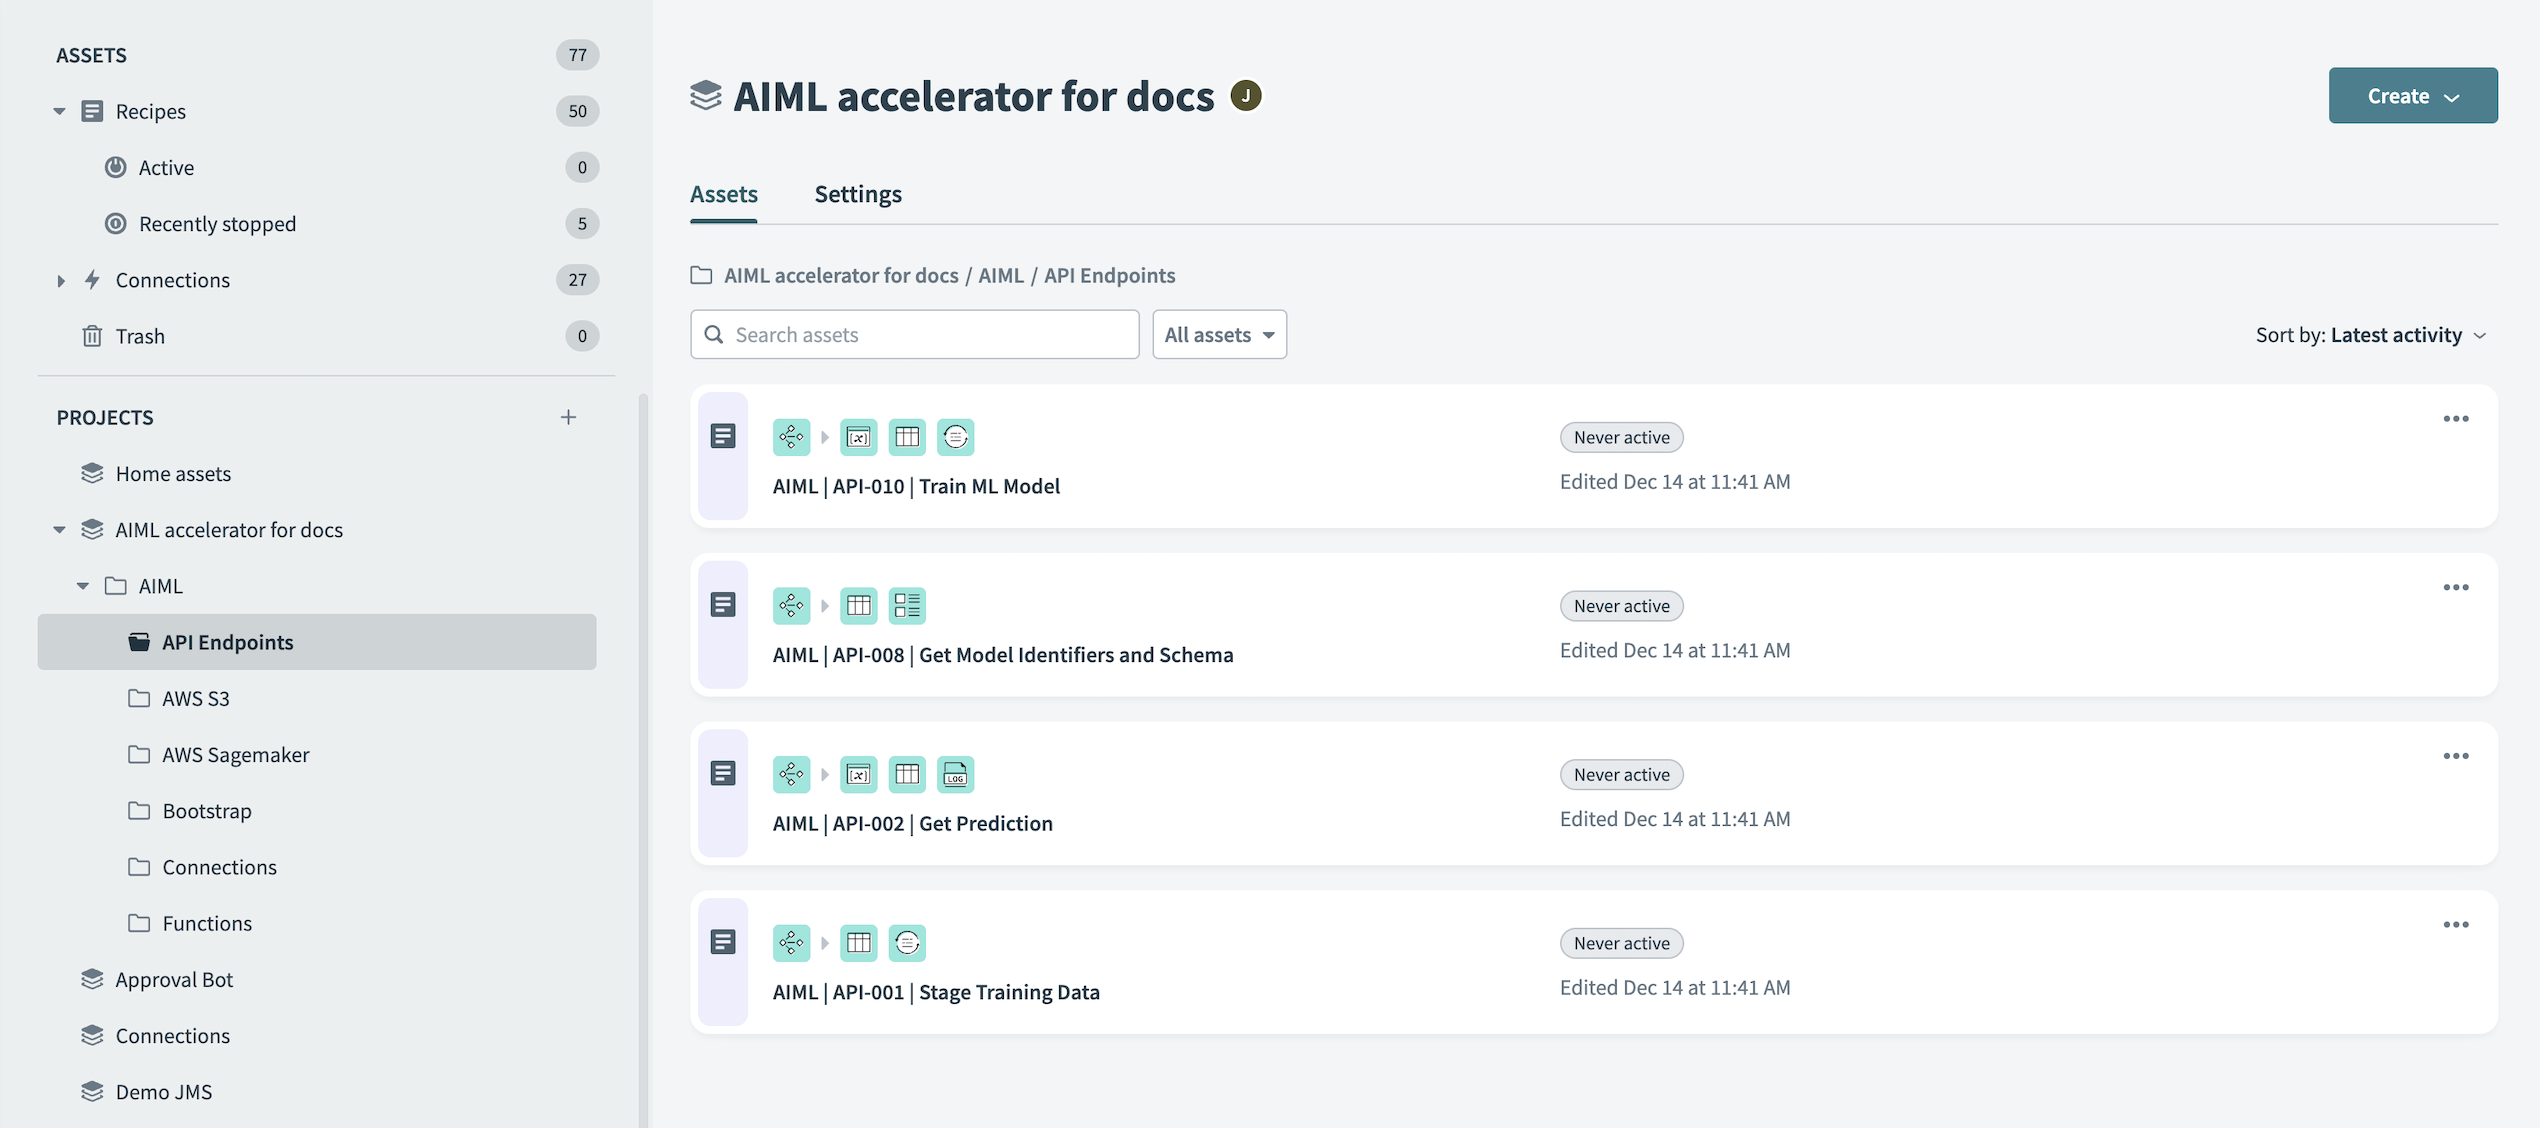
Task: Expand the Connections assets section
Action: pyautogui.click(x=60, y=280)
